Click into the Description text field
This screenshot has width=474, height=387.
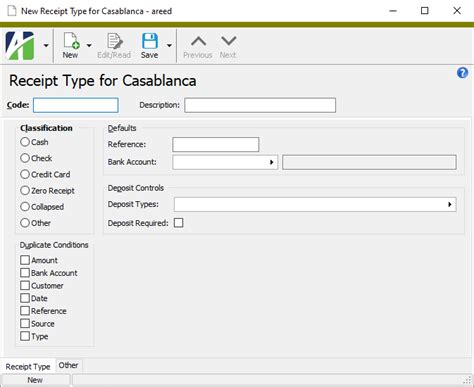click(260, 105)
